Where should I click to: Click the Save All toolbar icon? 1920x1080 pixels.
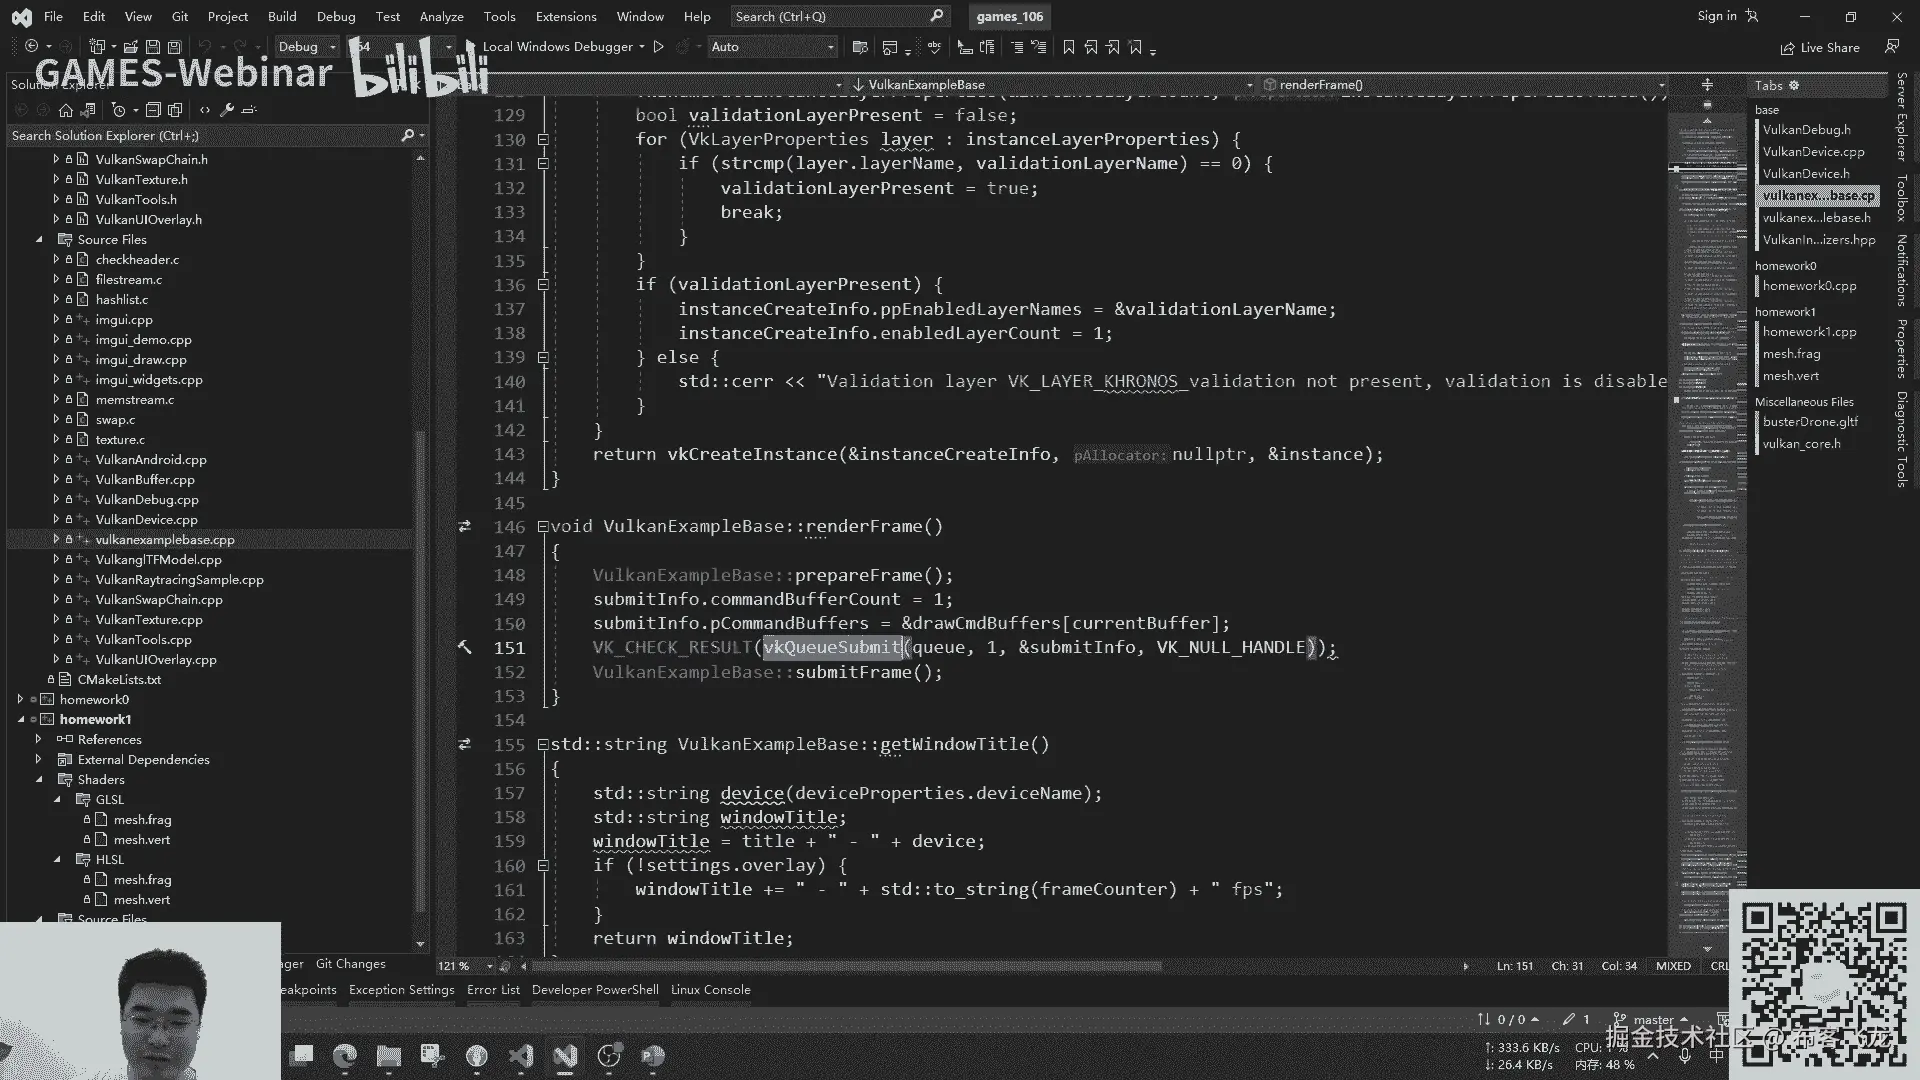[x=174, y=47]
